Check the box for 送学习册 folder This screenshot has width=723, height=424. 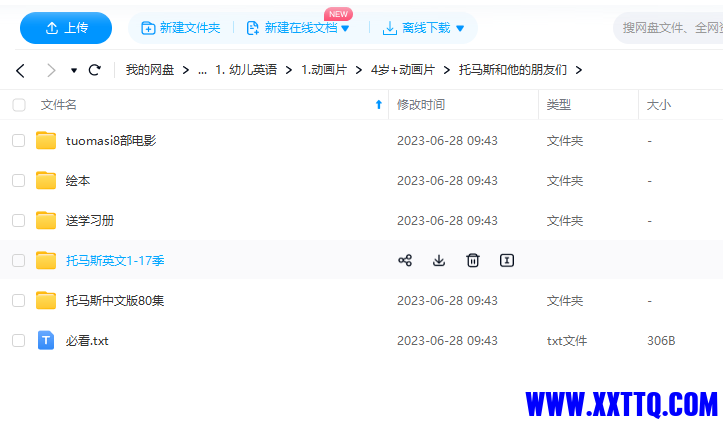pyautogui.click(x=18, y=221)
